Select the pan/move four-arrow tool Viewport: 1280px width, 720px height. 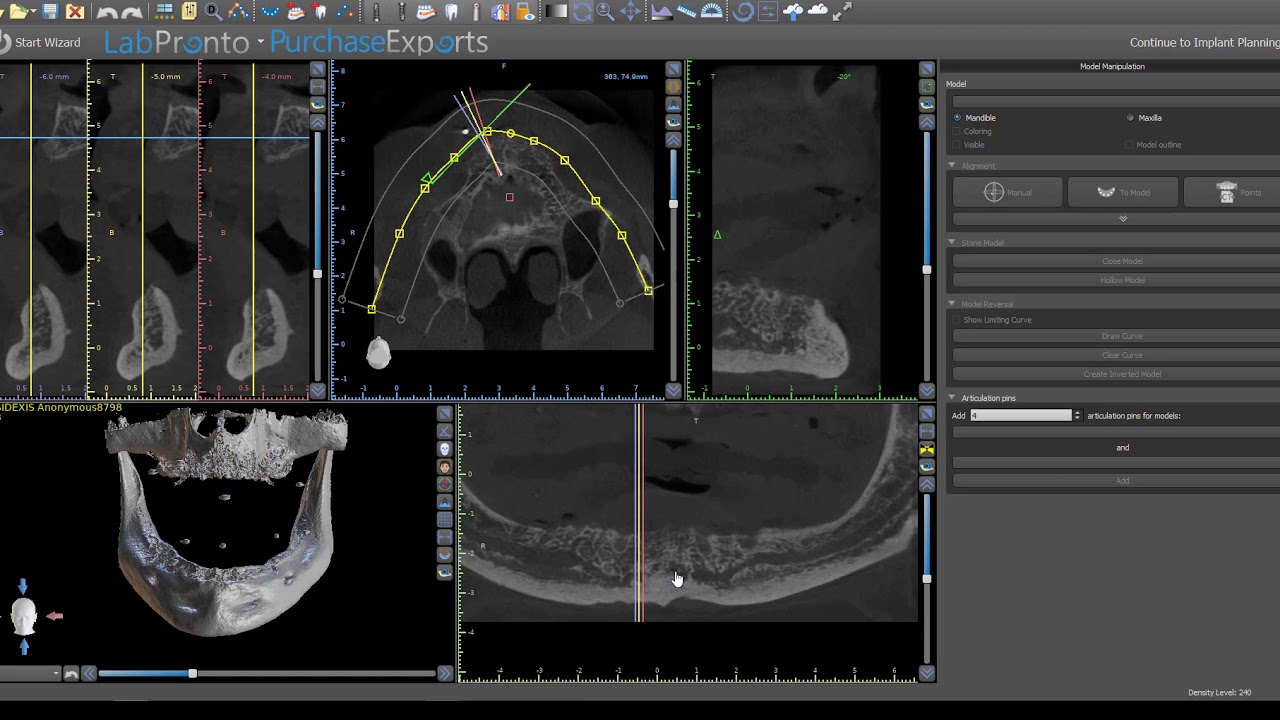click(630, 11)
